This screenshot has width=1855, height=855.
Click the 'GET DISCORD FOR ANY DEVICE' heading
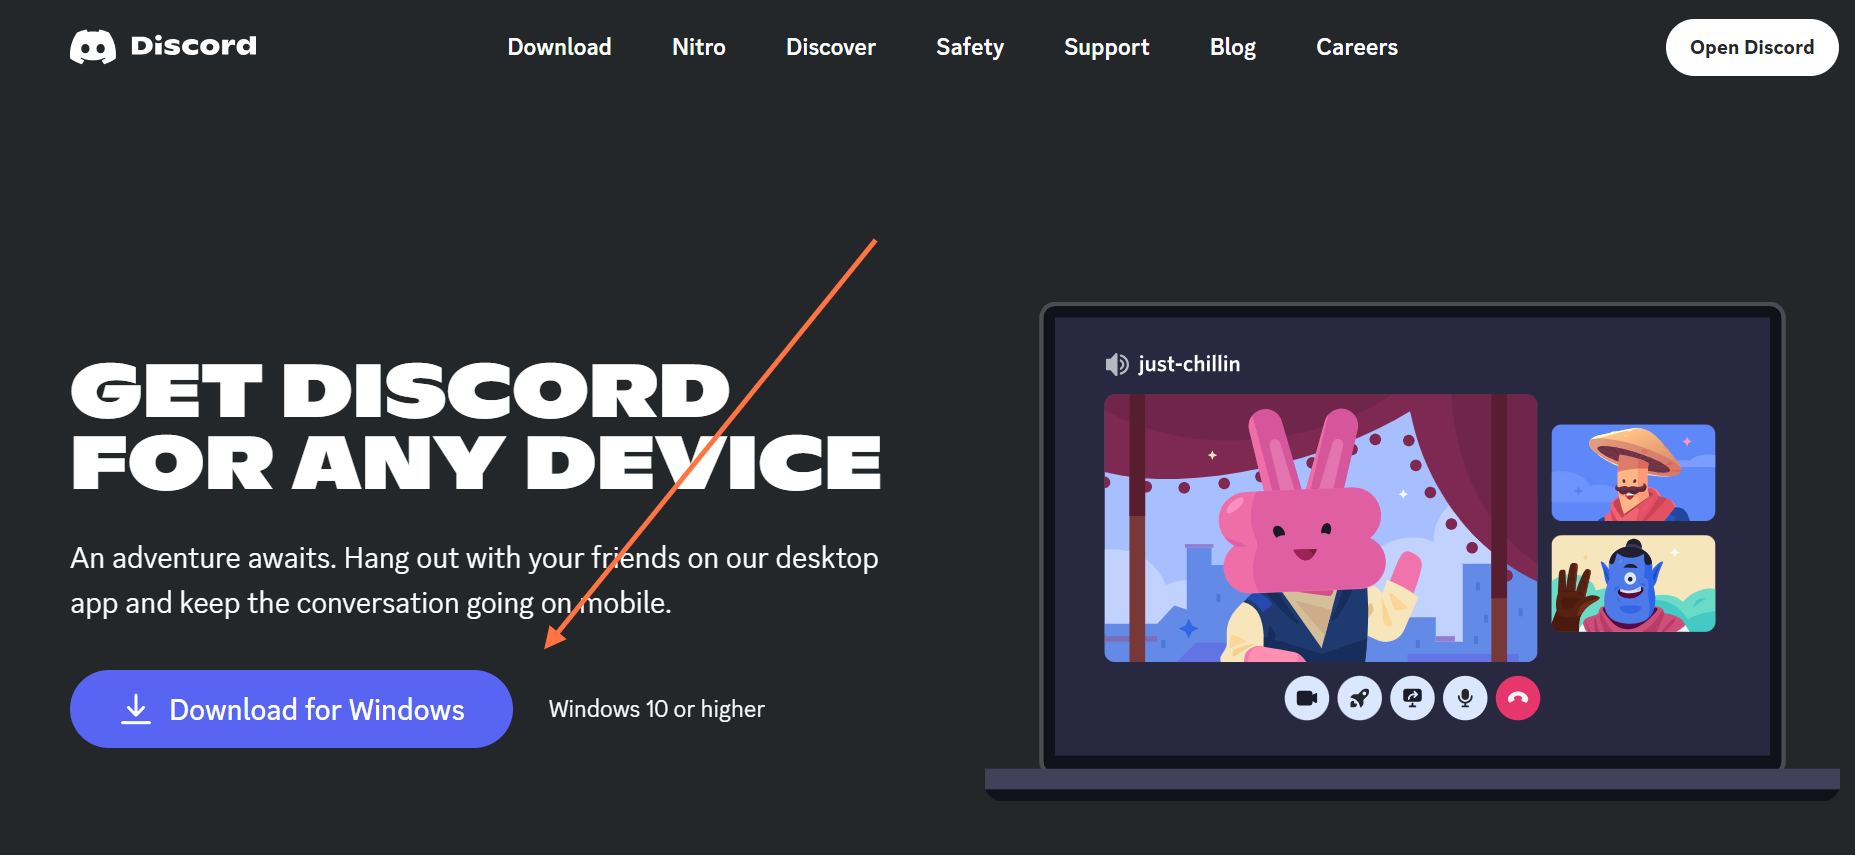(476, 427)
